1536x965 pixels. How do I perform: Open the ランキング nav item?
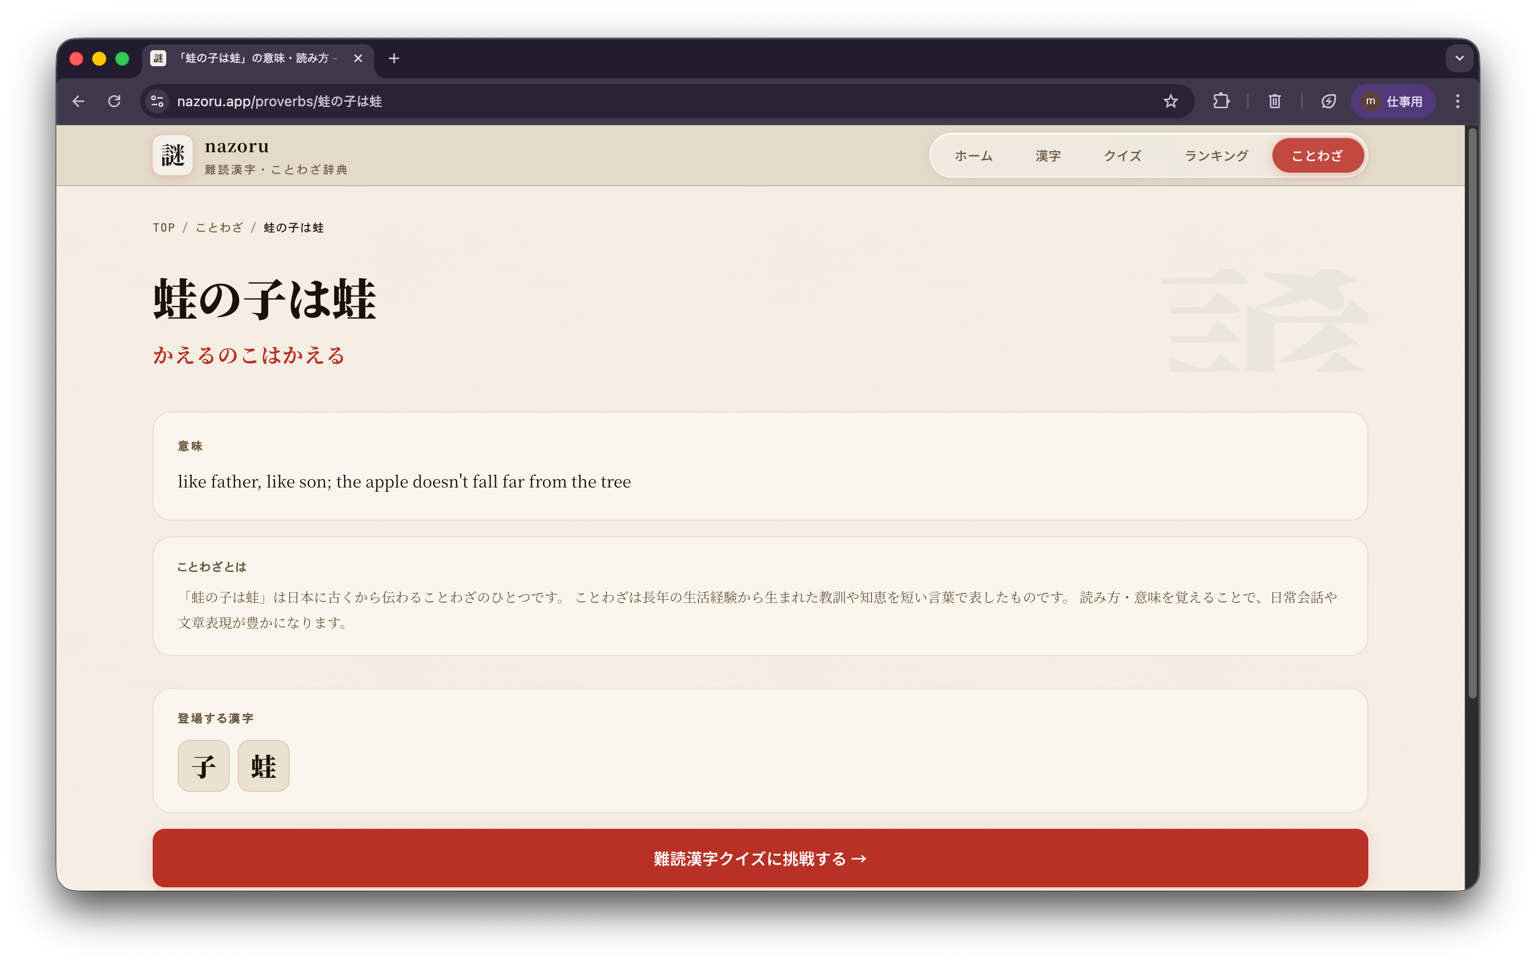1216,156
